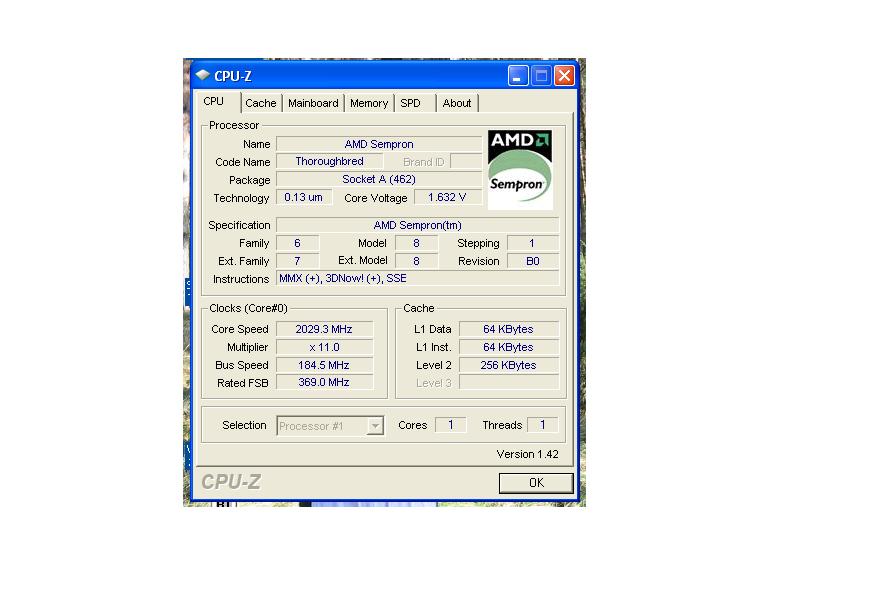Click the maximize button in title bar

pos(541,75)
